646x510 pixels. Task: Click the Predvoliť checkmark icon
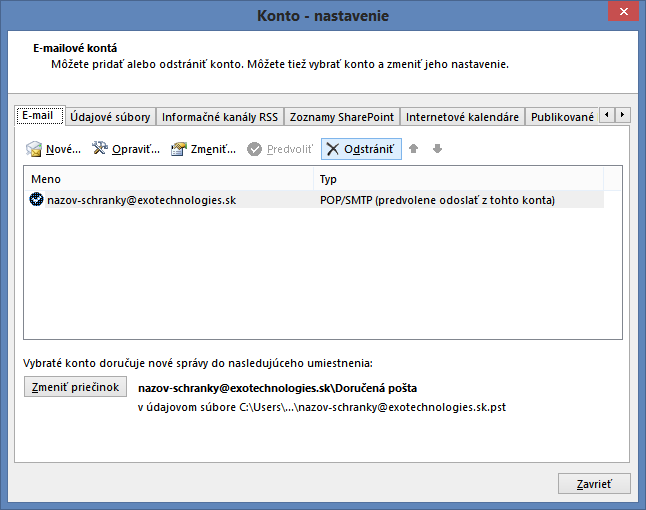coord(254,149)
